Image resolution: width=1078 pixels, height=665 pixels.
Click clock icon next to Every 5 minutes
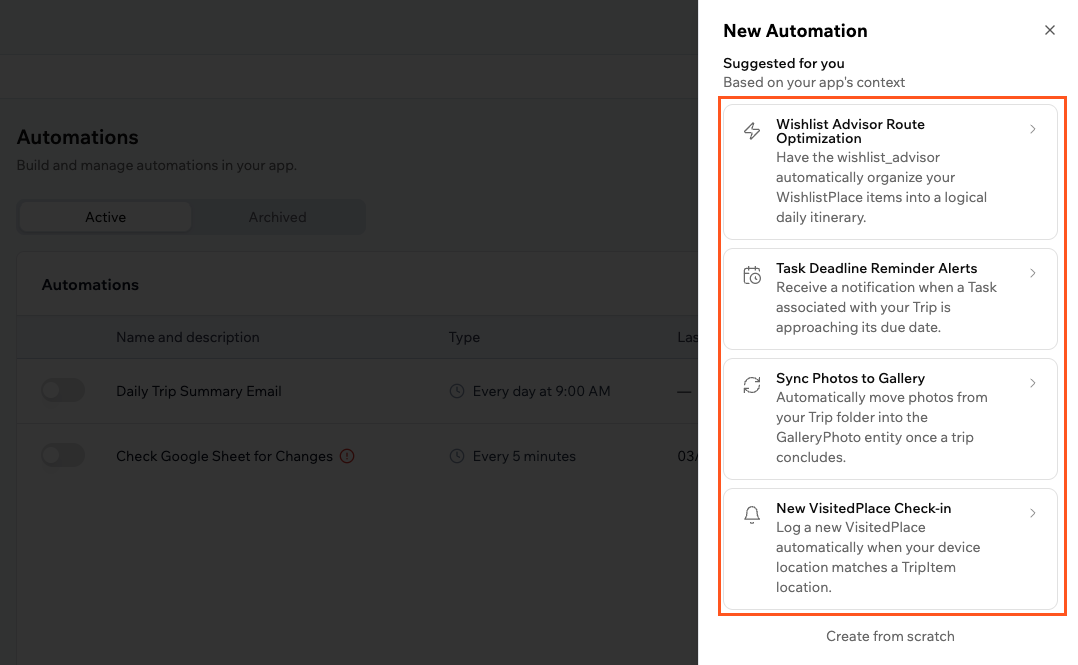tap(456, 456)
